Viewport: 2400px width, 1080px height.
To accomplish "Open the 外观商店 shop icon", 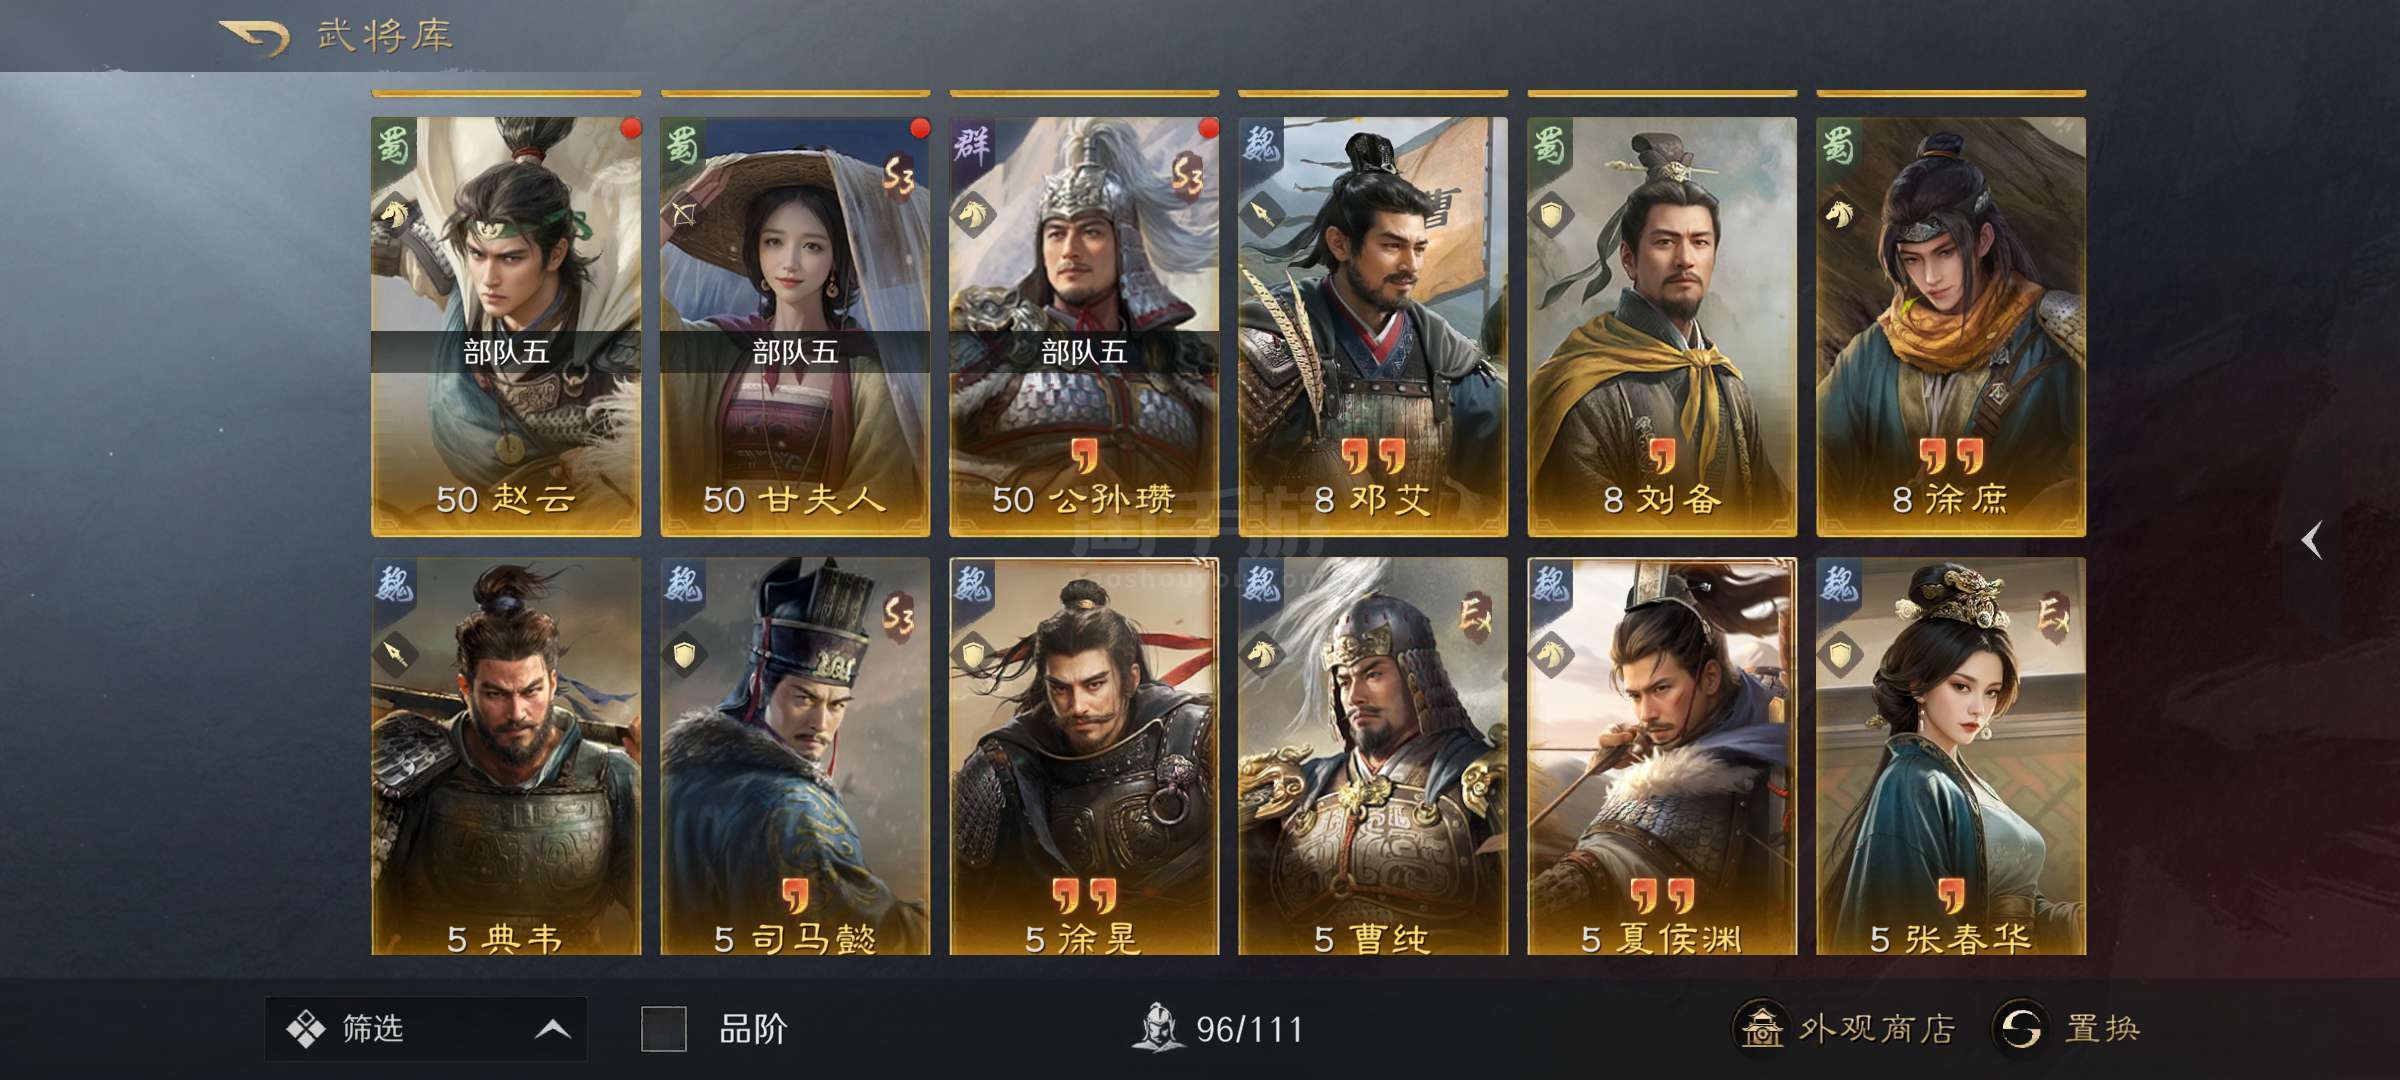I will tap(1761, 1027).
